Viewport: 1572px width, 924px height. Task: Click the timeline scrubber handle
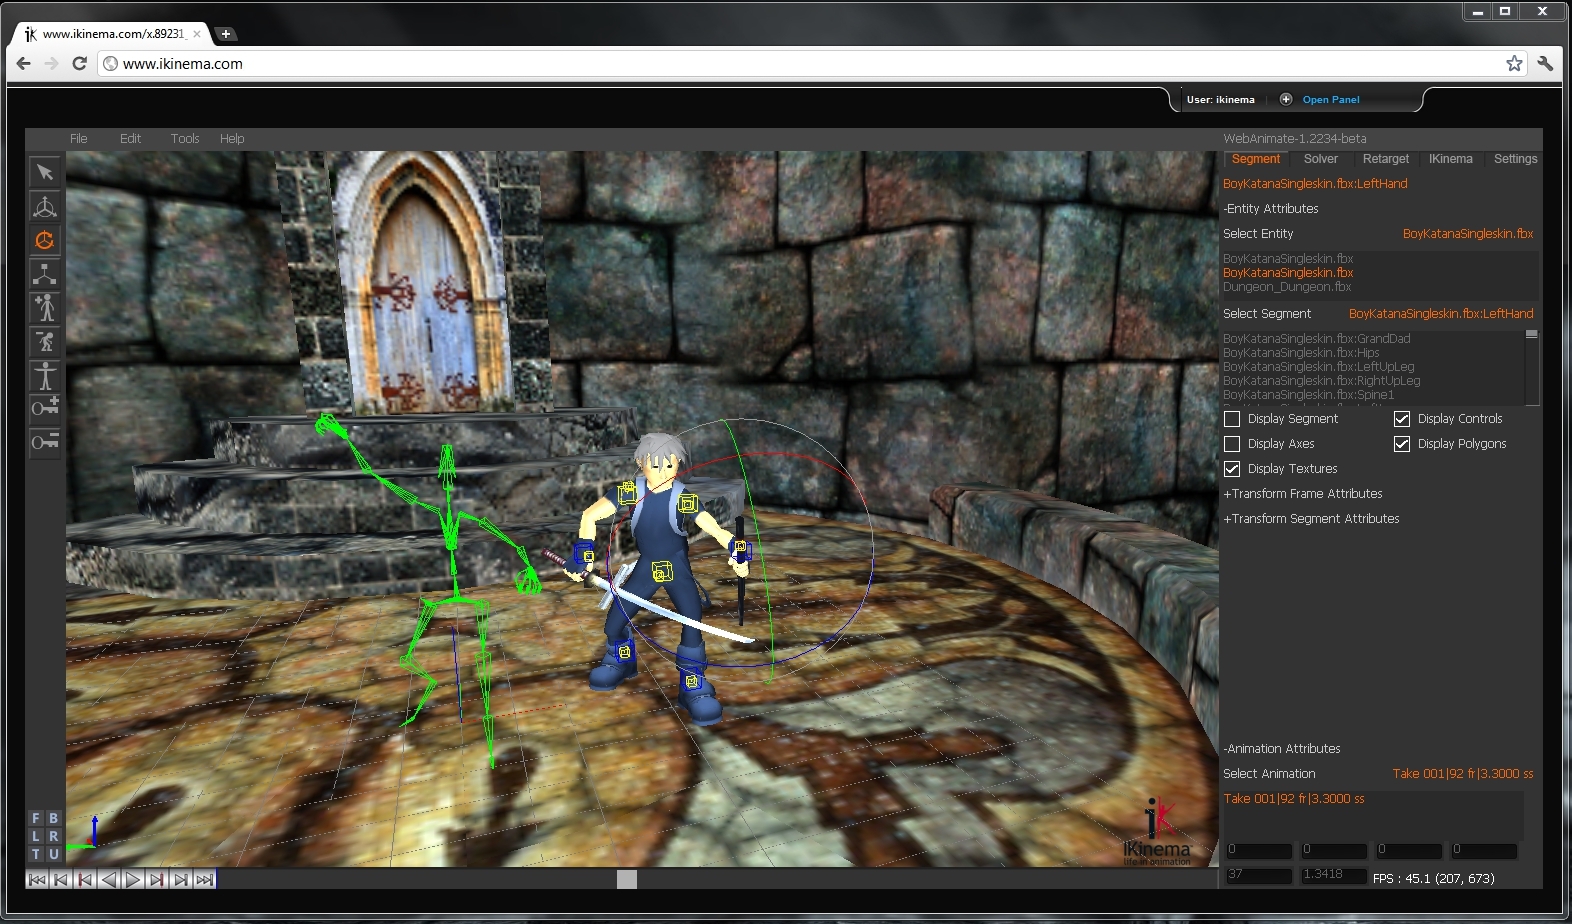pyautogui.click(x=627, y=880)
